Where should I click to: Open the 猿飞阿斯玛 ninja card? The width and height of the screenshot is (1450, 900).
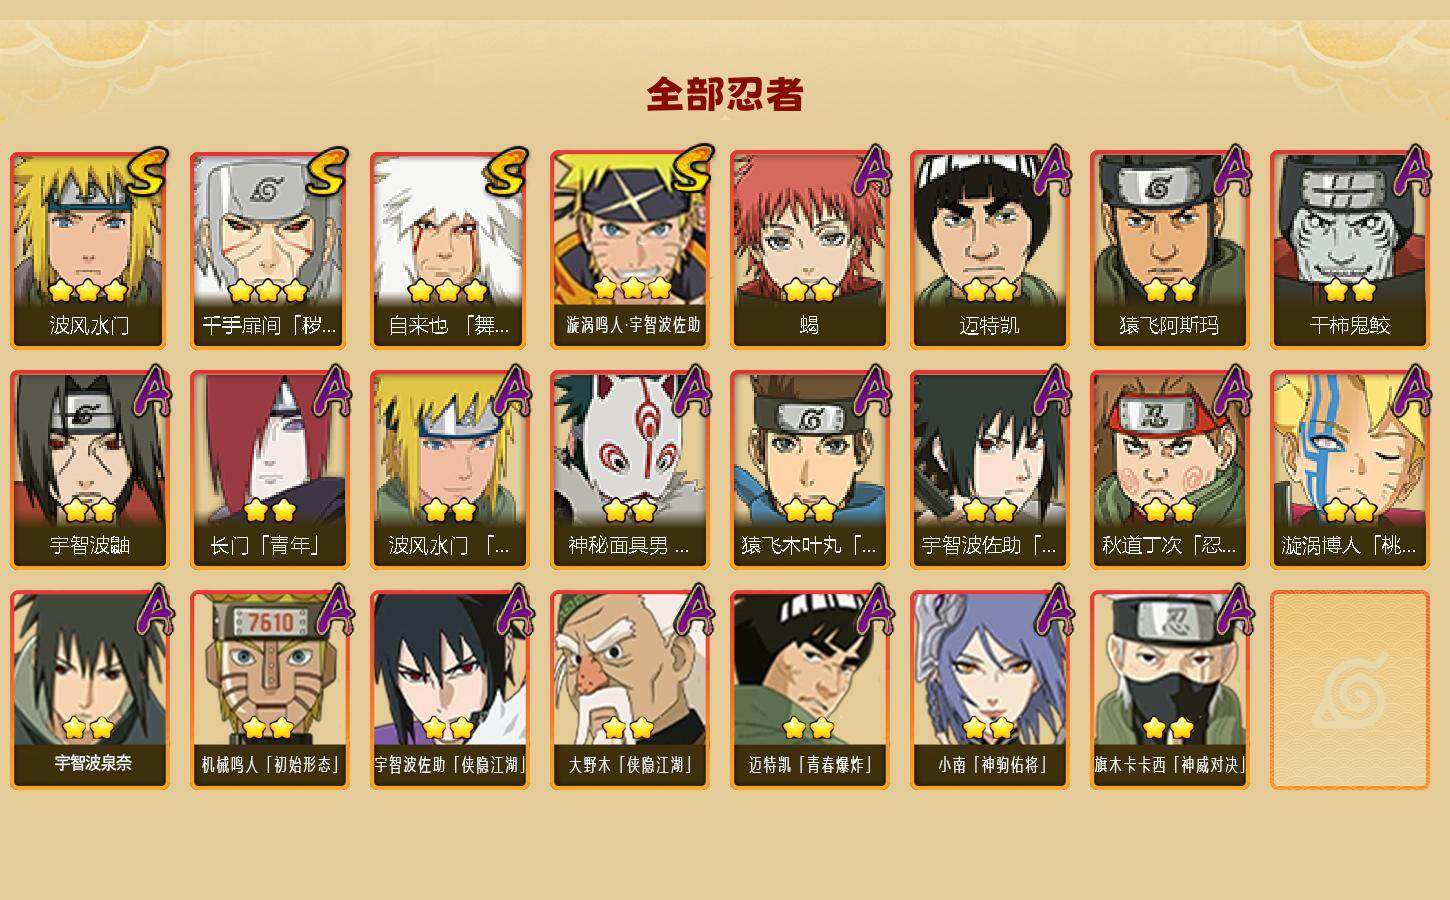1170,250
